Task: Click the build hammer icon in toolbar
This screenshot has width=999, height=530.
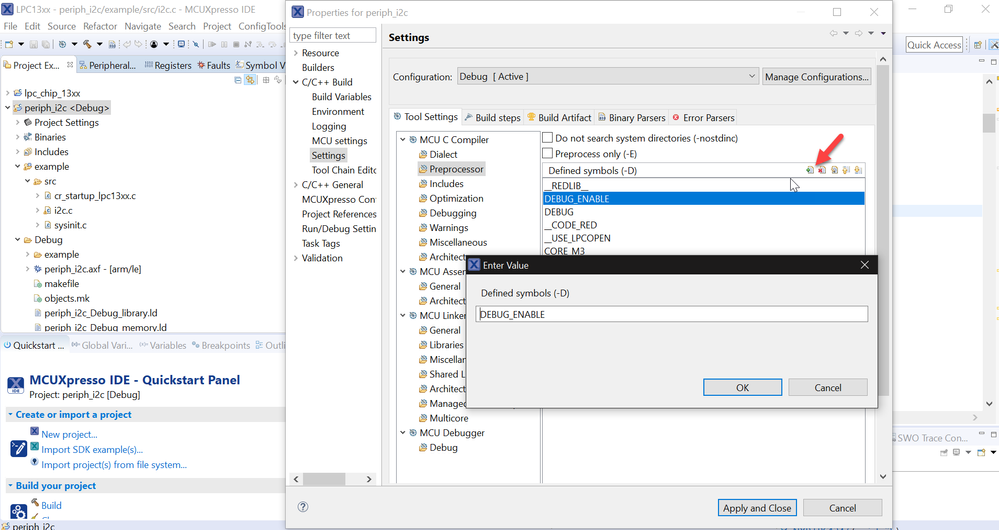Action: 86,45
